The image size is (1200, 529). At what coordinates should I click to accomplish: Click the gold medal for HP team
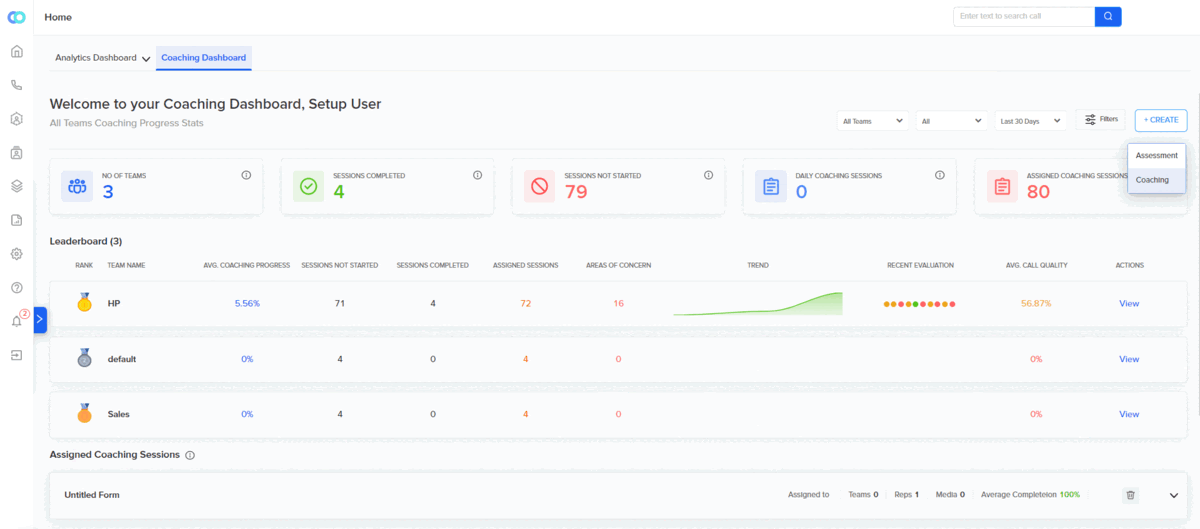84,302
